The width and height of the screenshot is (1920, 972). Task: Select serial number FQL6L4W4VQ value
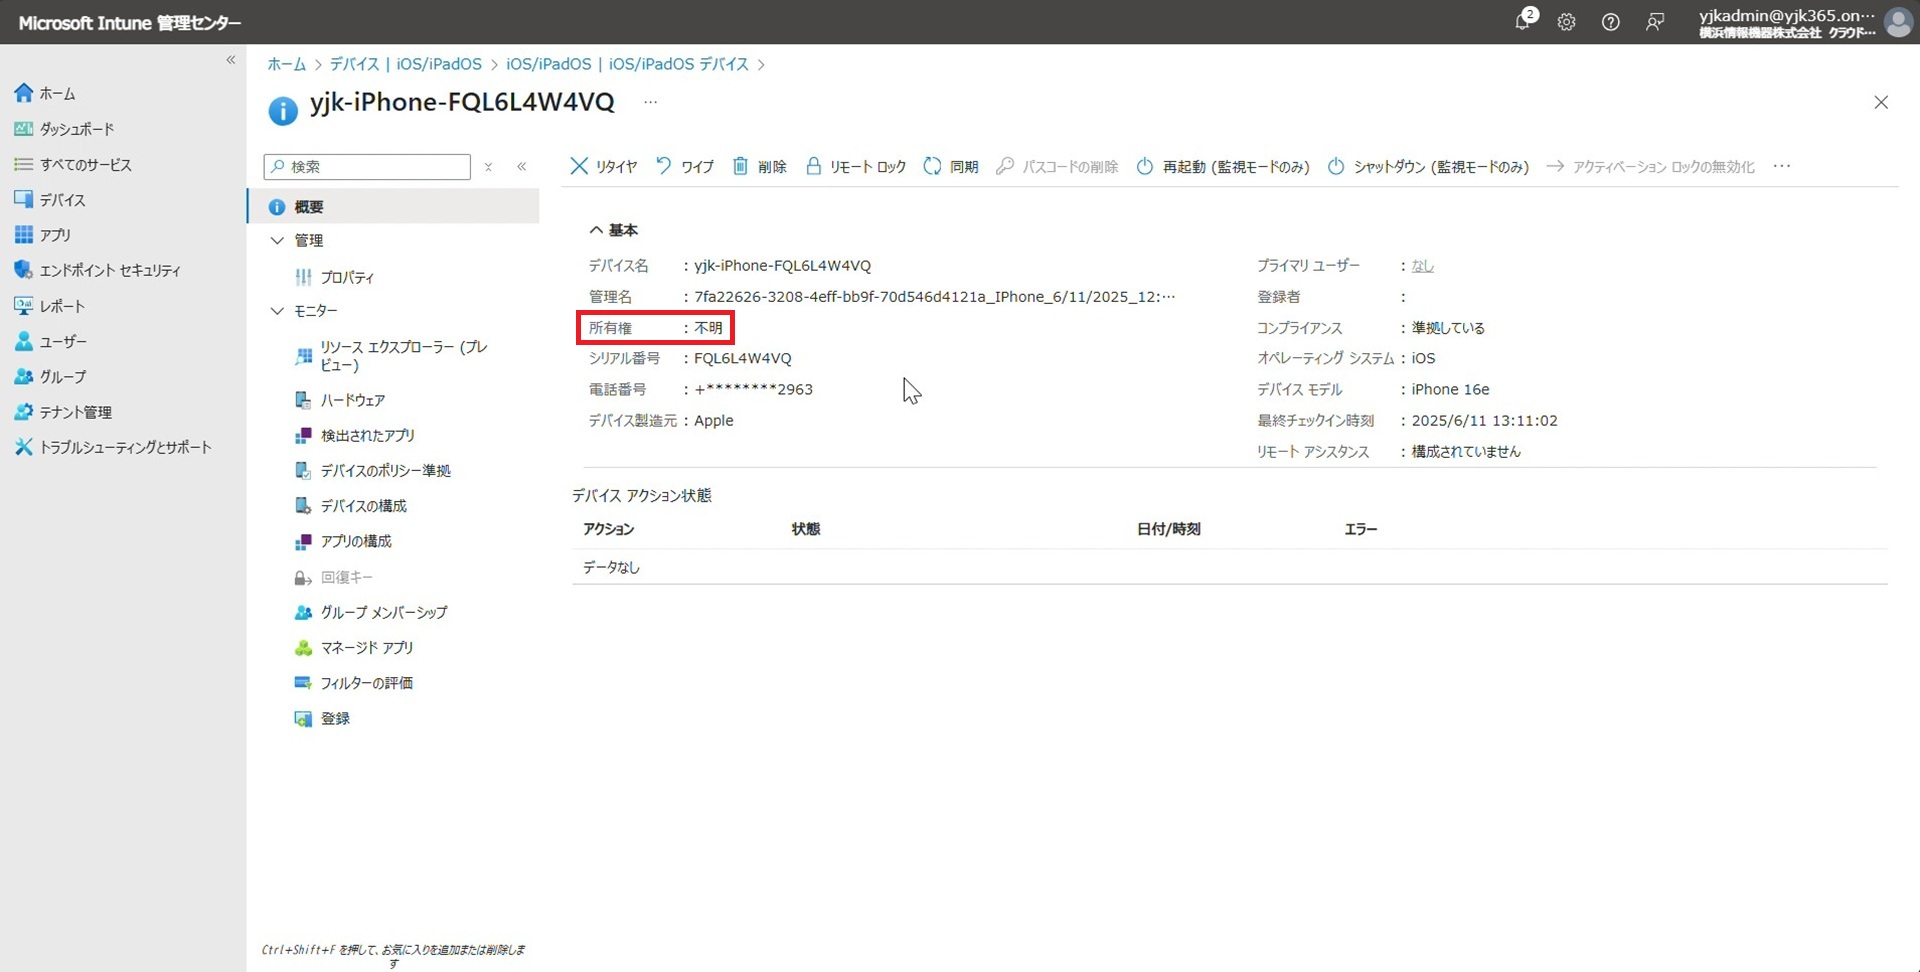click(743, 358)
